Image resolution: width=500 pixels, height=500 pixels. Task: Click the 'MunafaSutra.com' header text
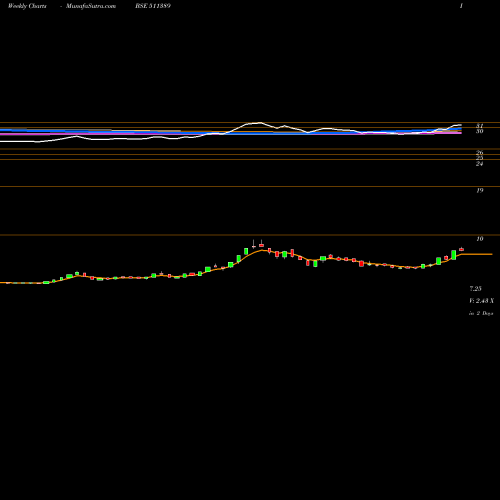coord(91,6)
